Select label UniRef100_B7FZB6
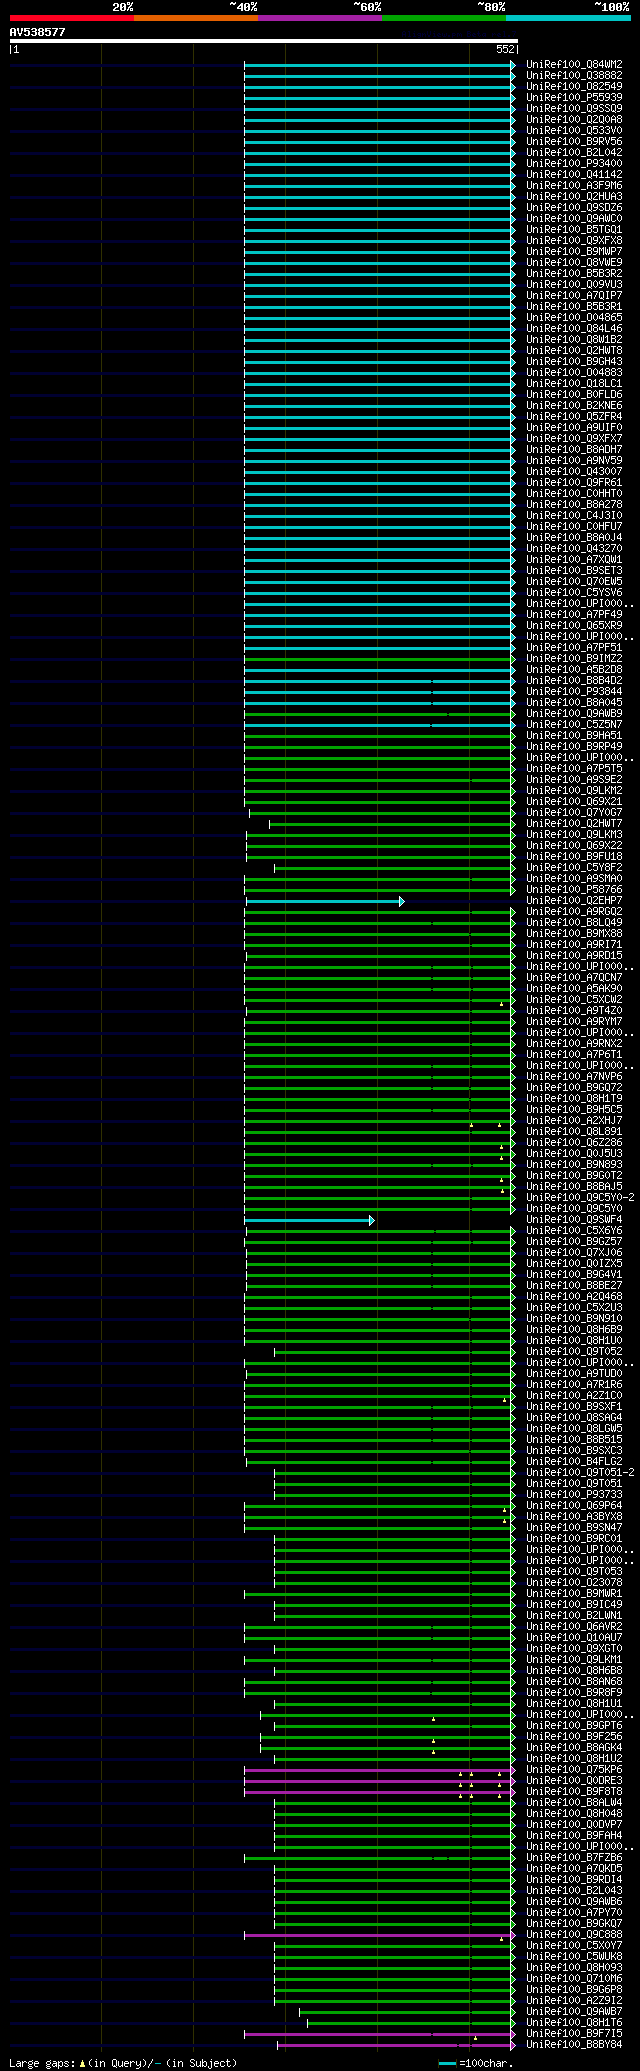 pyautogui.click(x=574, y=1858)
